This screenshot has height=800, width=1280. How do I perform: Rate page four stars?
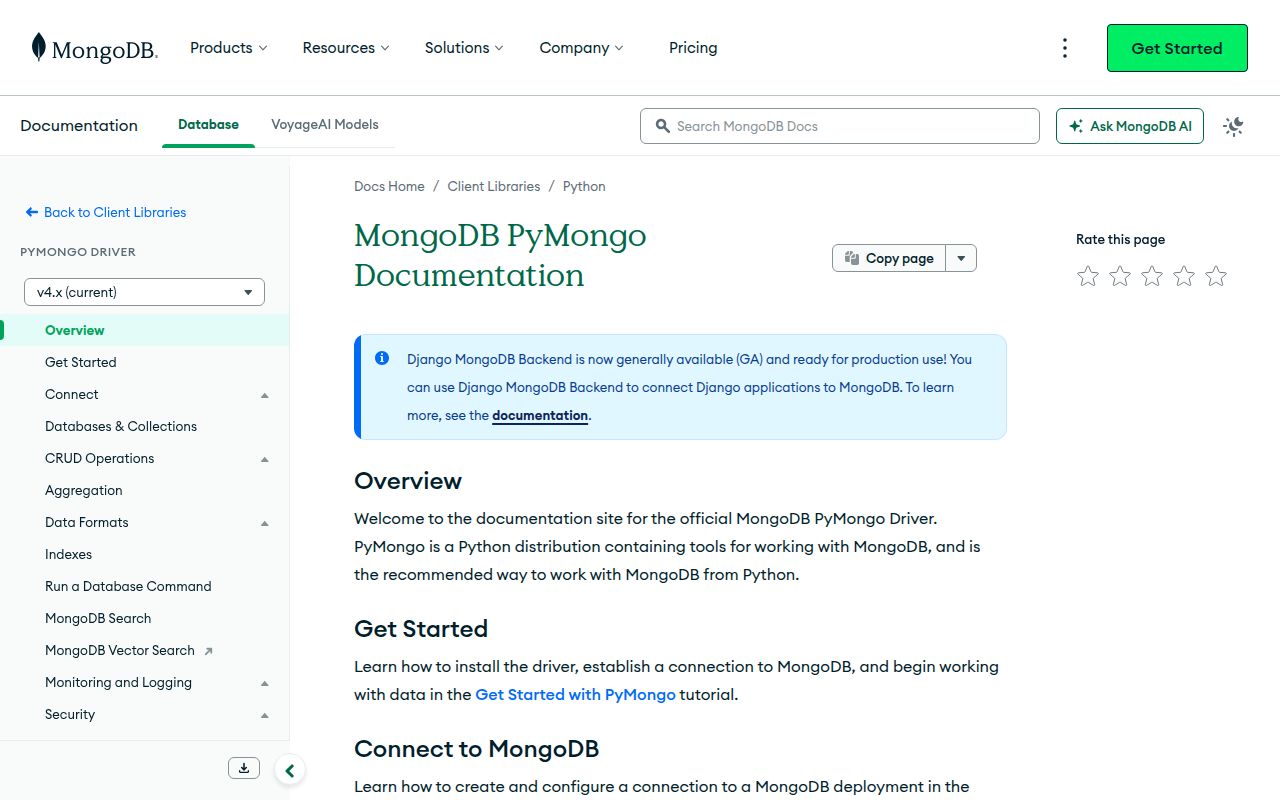[x=1184, y=276]
